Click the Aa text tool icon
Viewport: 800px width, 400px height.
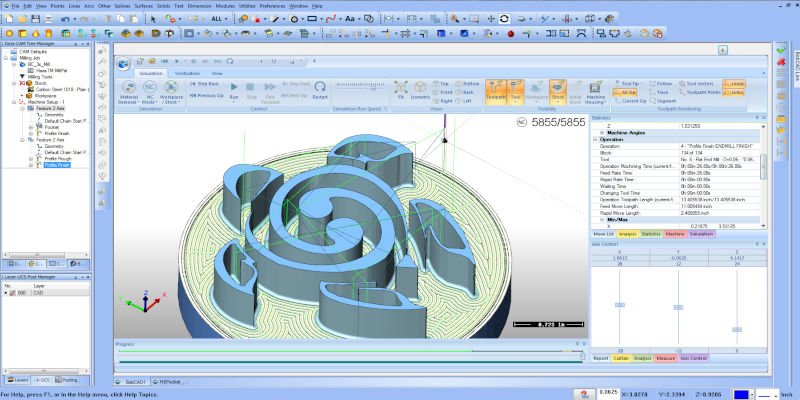coord(350,19)
